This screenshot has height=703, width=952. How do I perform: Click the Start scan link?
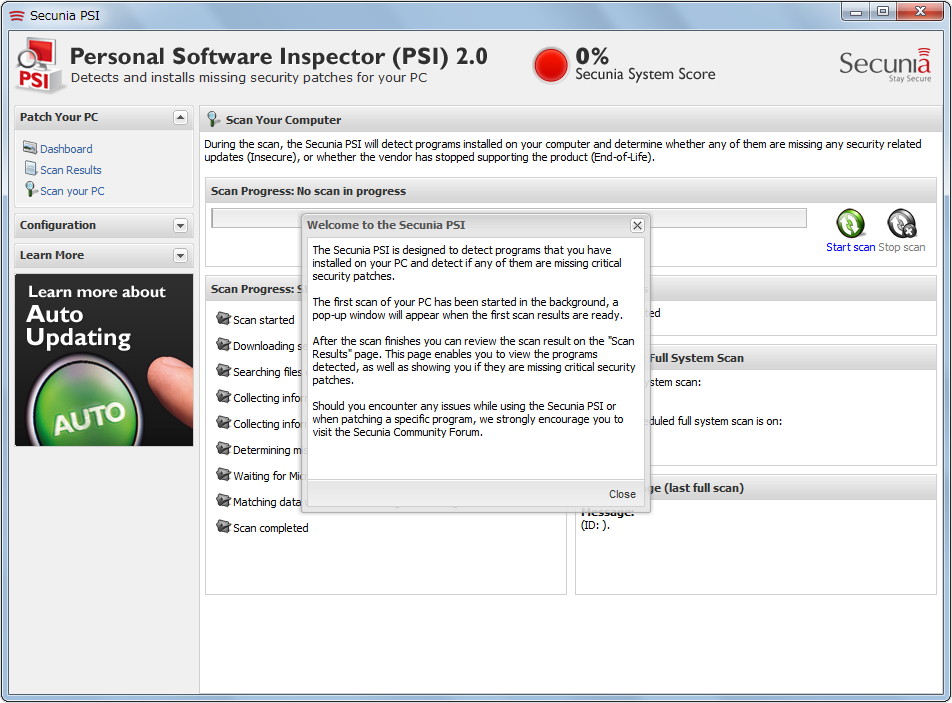850,247
